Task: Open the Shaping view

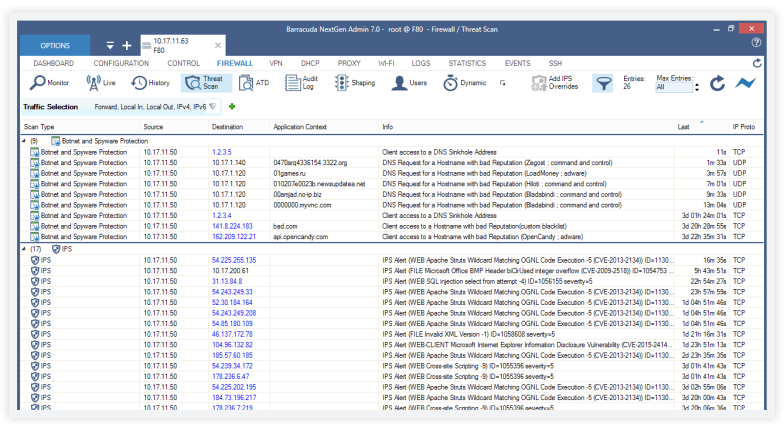Action: pos(354,83)
